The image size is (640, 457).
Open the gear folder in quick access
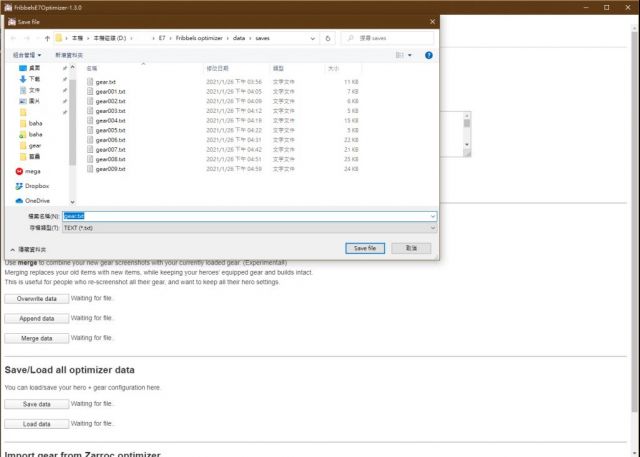[34, 145]
